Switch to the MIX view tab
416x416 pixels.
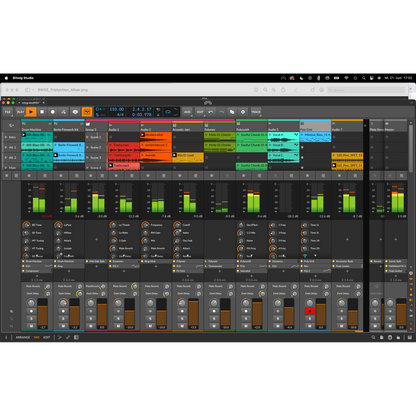pos(37,337)
